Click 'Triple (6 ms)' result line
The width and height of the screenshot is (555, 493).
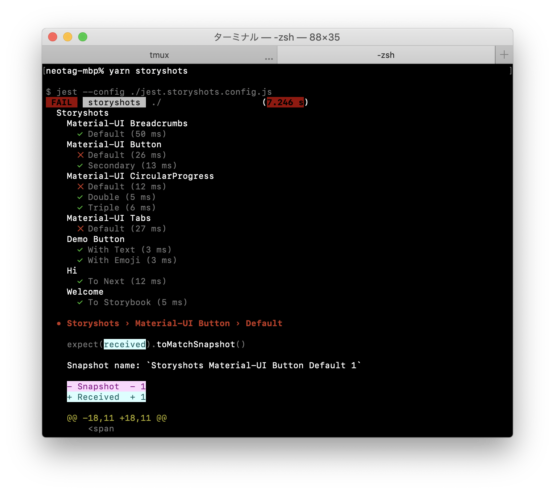pyautogui.click(x=122, y=208)
